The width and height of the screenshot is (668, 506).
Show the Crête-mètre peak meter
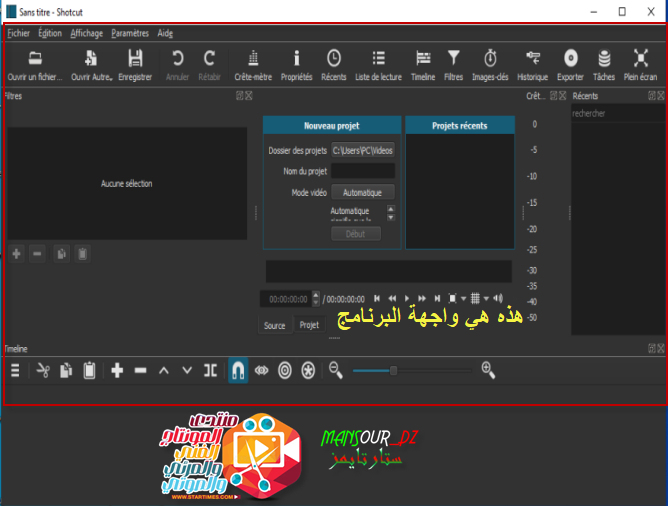253,65
